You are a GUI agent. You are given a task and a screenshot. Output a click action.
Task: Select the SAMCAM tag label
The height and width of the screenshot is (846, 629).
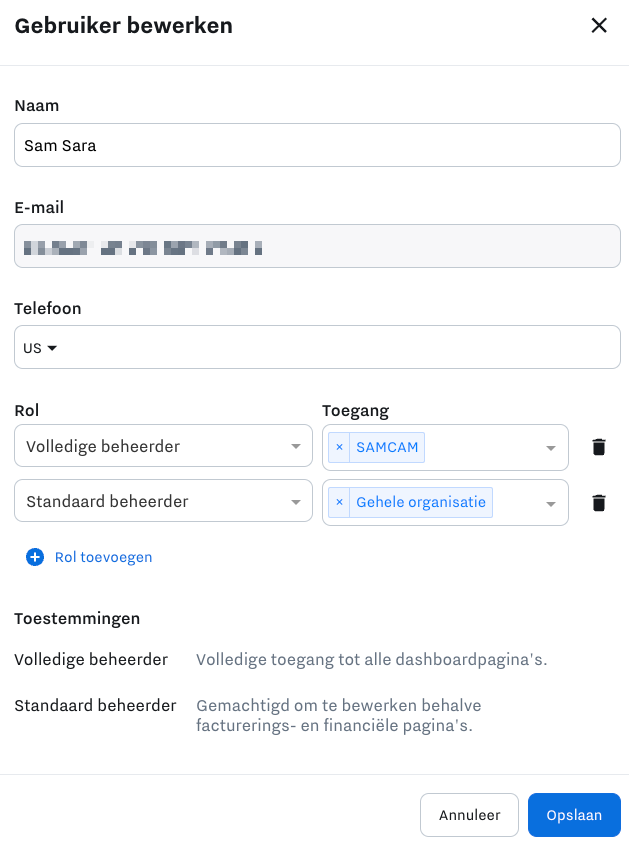tap(387, 447)
